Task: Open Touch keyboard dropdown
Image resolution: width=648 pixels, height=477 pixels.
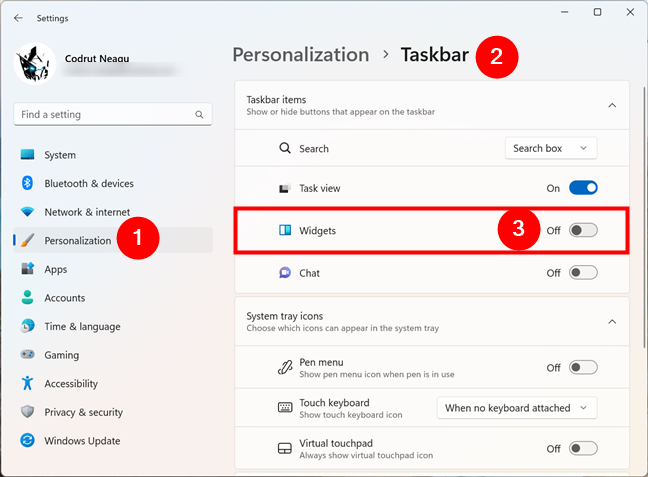Action: (x=517, y=408)
